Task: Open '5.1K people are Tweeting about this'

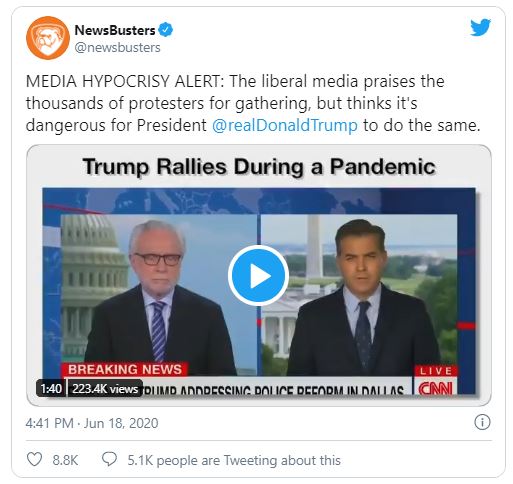Action: (x=234, y=460)
